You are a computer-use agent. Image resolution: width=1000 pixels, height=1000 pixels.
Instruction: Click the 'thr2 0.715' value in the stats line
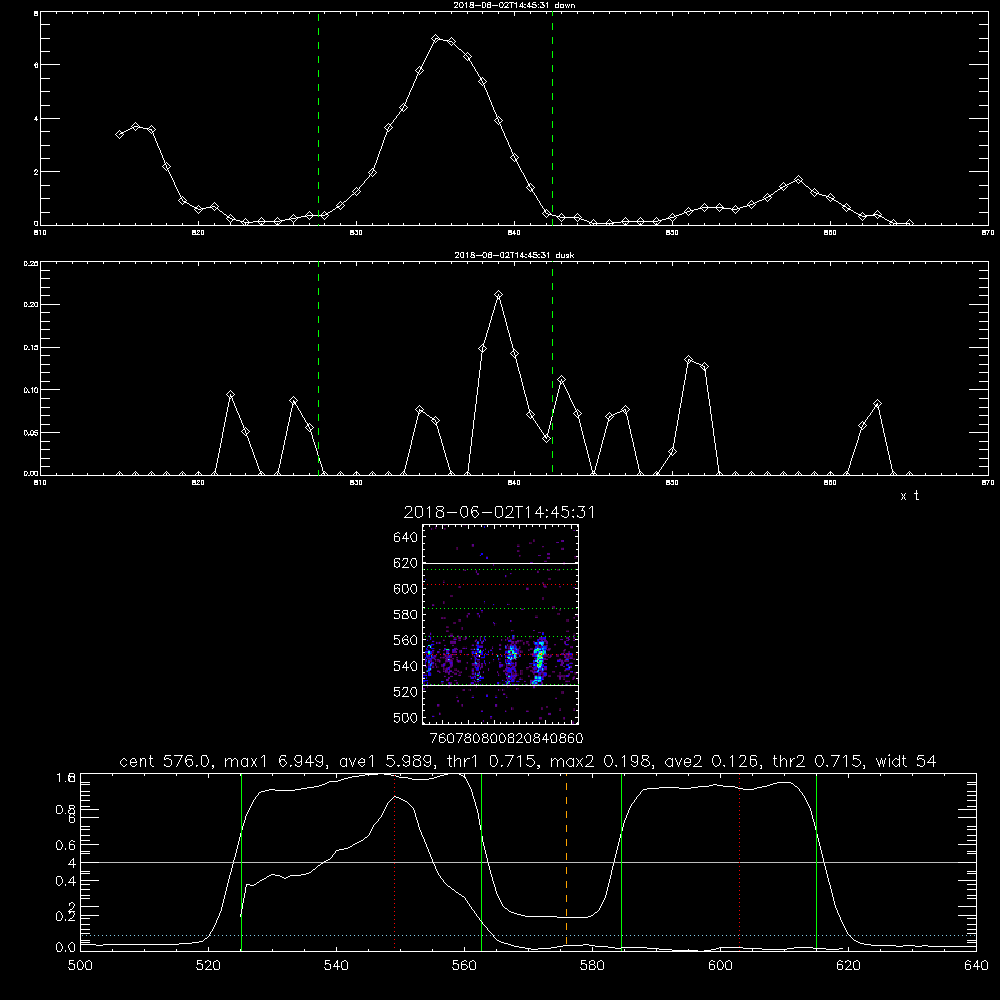tap(820, 761)
